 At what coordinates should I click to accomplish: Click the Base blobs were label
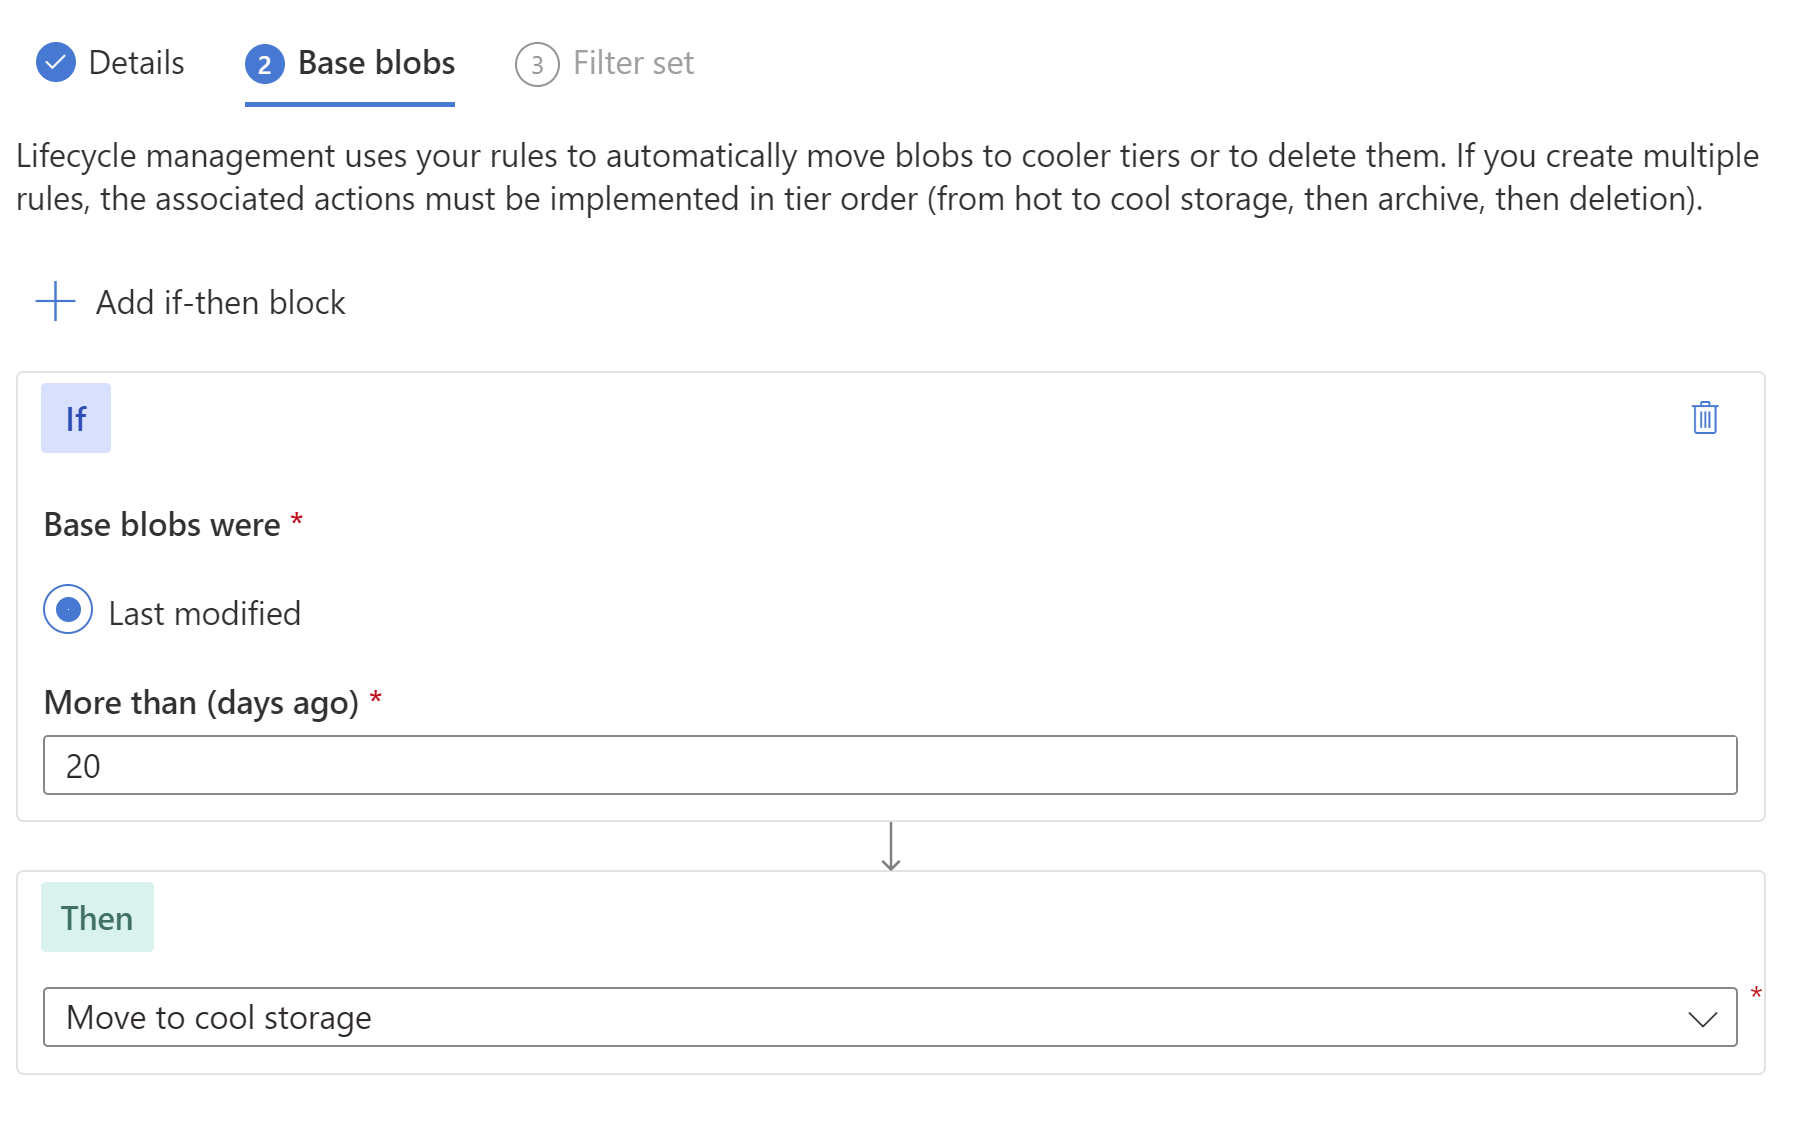[162, 524]
